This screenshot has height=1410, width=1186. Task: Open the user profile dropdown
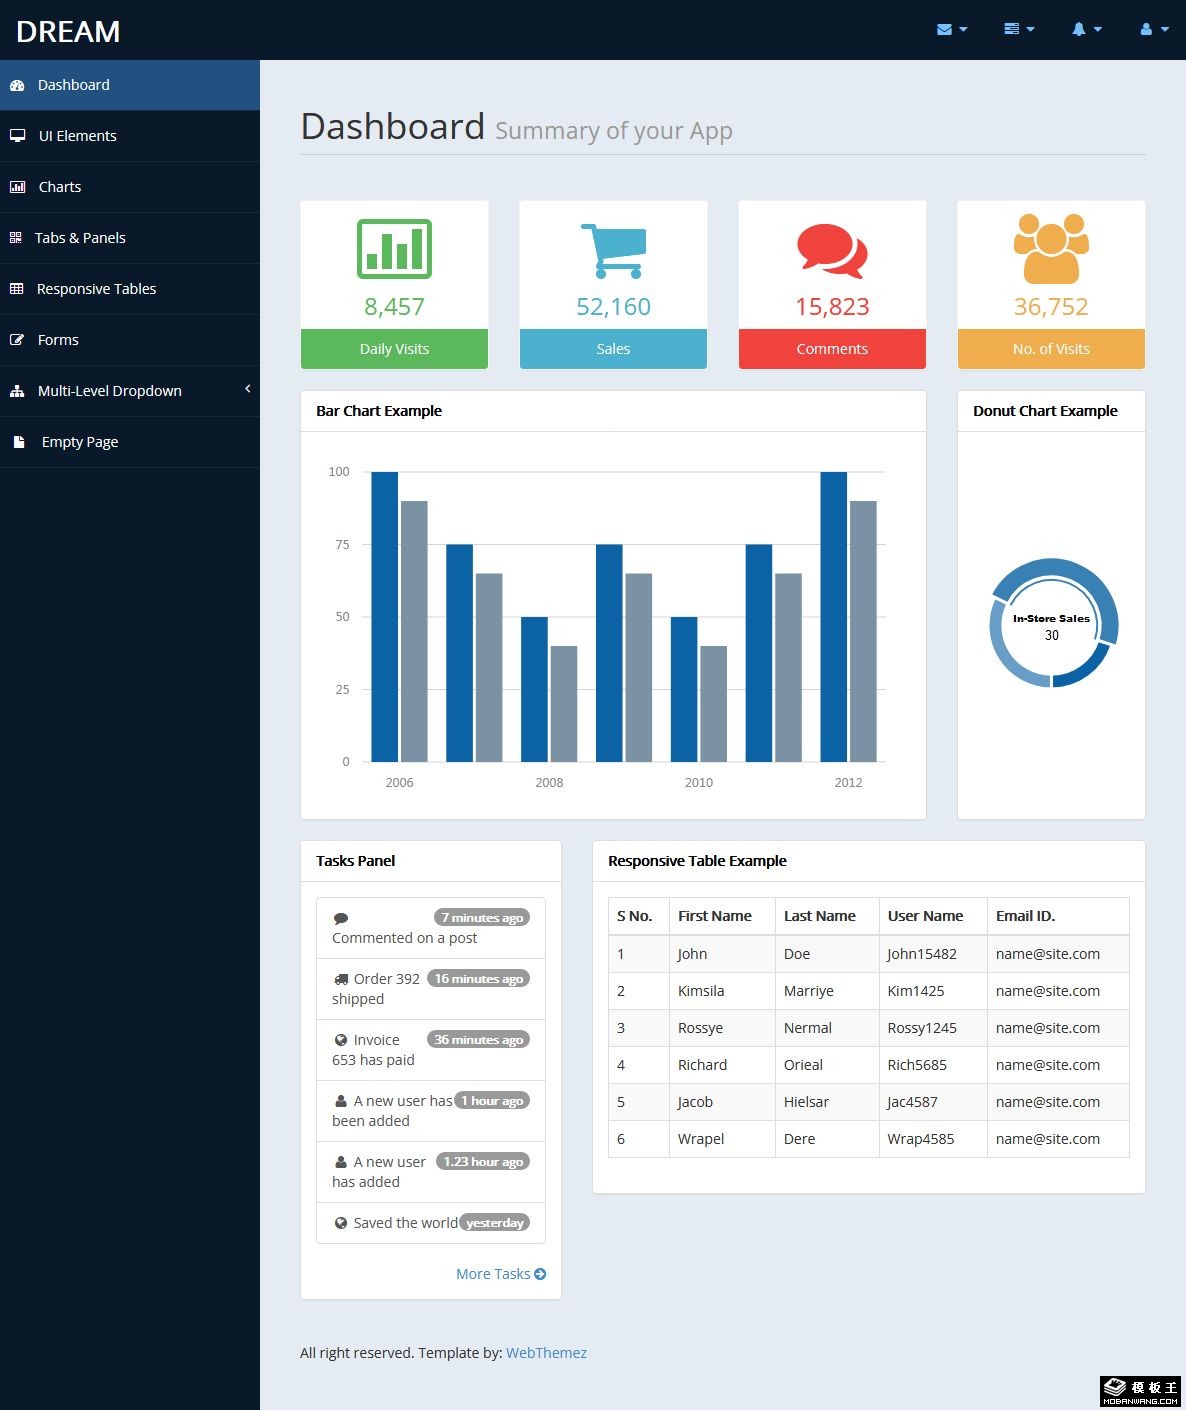pyautogui.click(x=1153, y=30)
